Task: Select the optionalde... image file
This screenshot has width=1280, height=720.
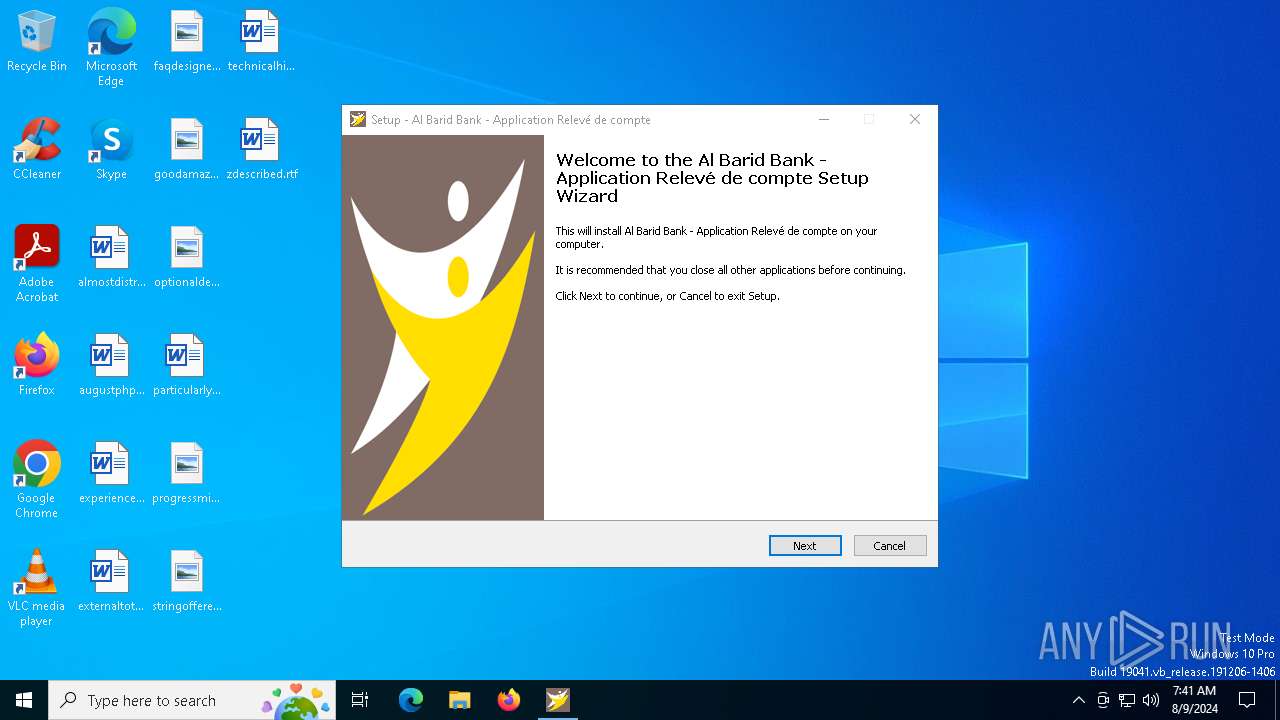Action: click(187, 257)
